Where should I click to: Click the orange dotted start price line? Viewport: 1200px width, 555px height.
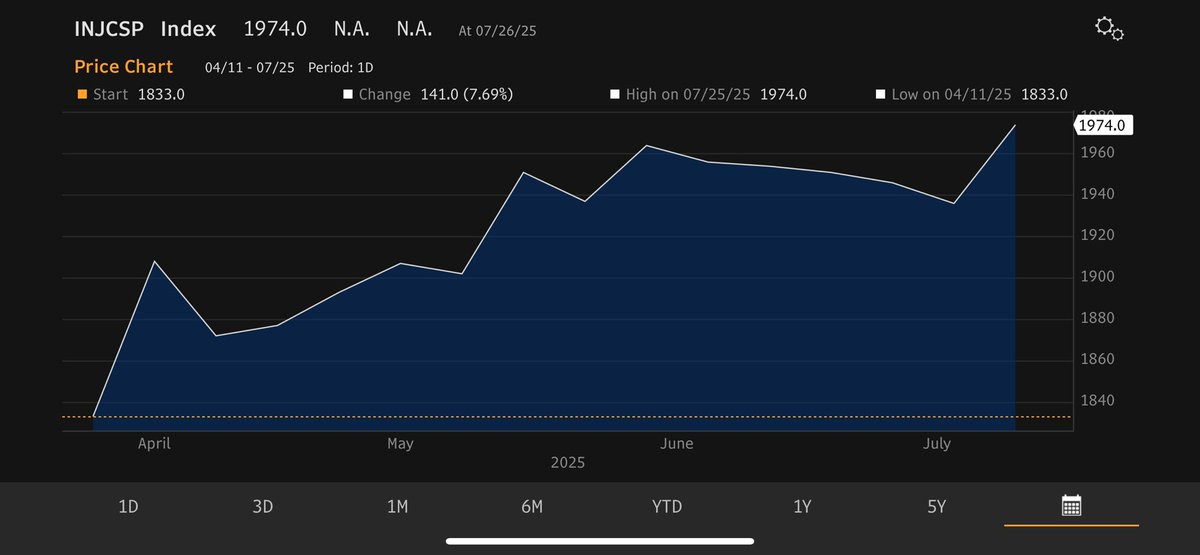tap(567, 417)
